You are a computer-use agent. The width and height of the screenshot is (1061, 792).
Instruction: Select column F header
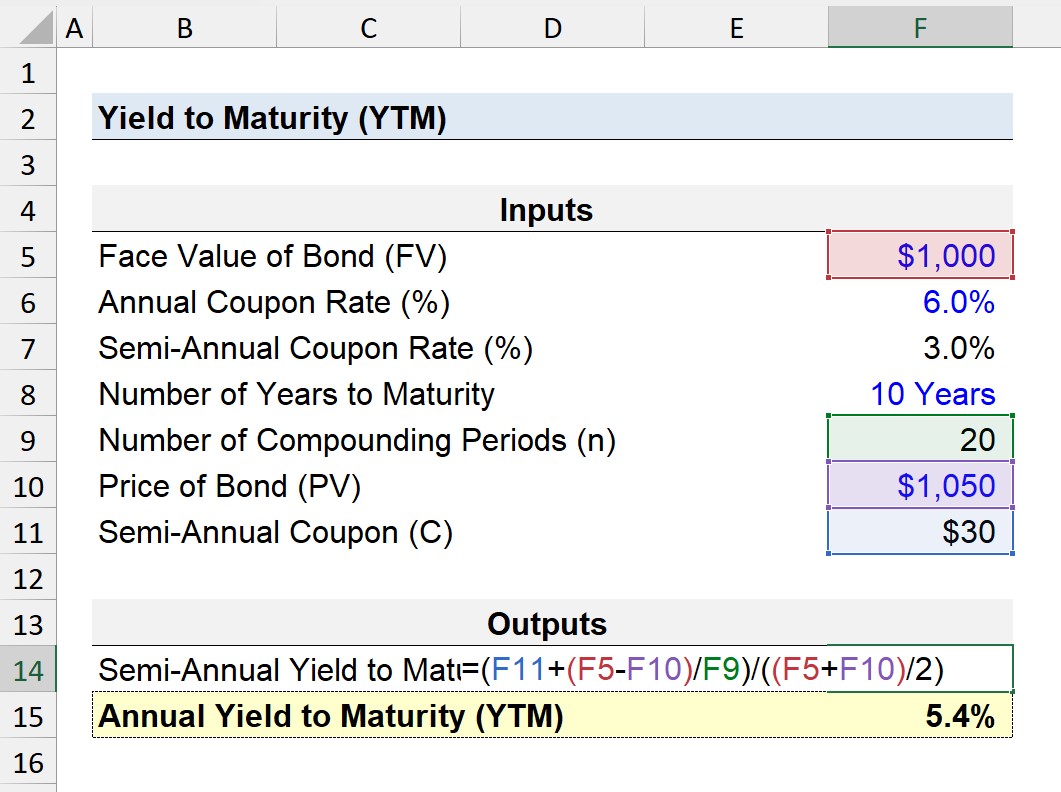point(920,28)
